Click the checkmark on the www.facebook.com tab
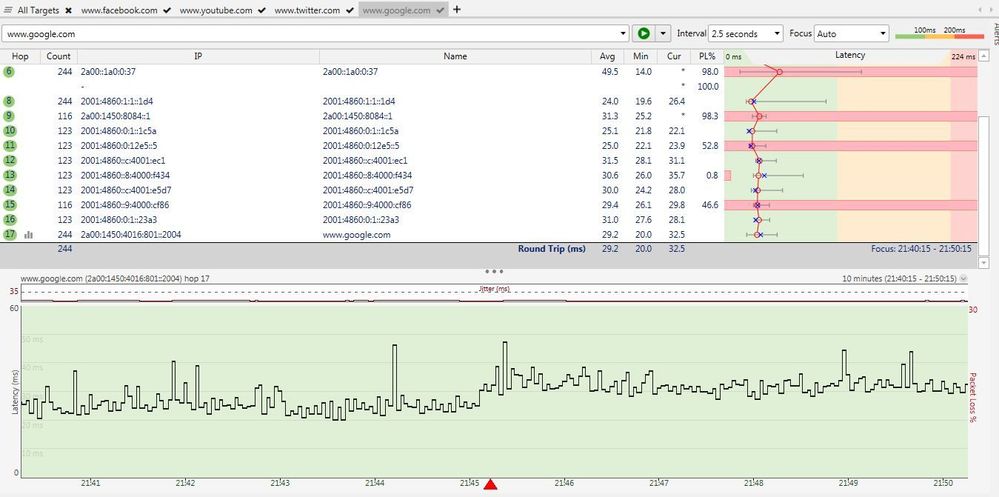This screenshot has height=497, width=999. click(166, 10)
